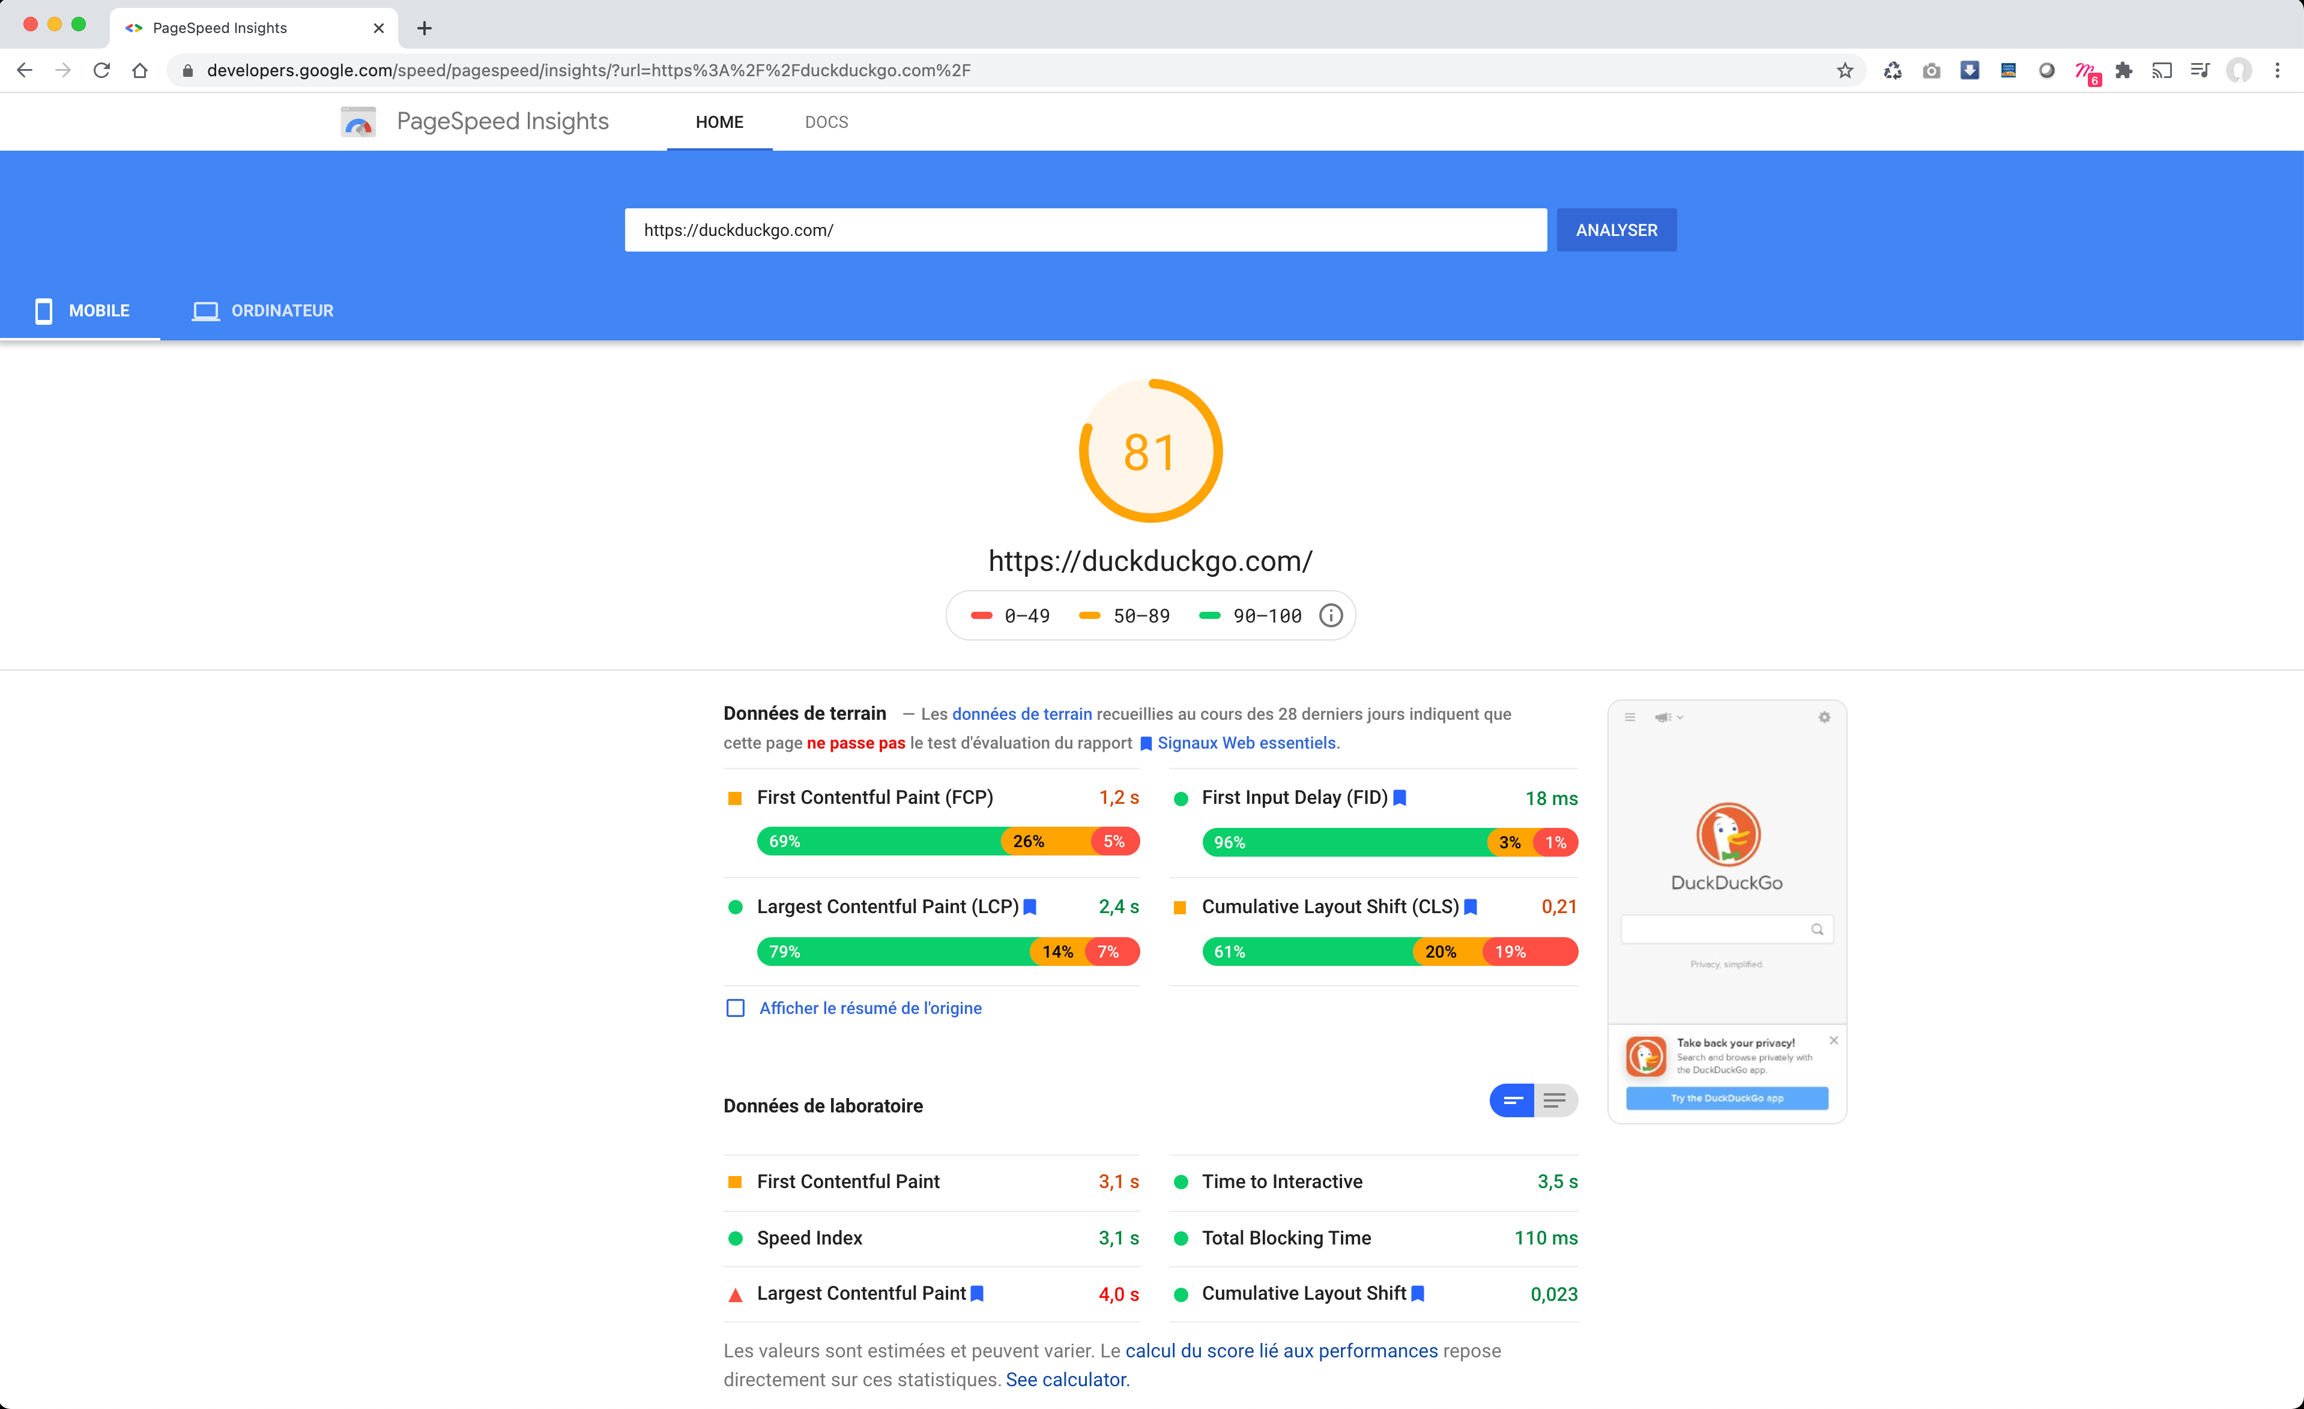Click the First Input Delay bookmark icon
2304x1409 pixels.
pyautogui.click(x=1400, y=797)
